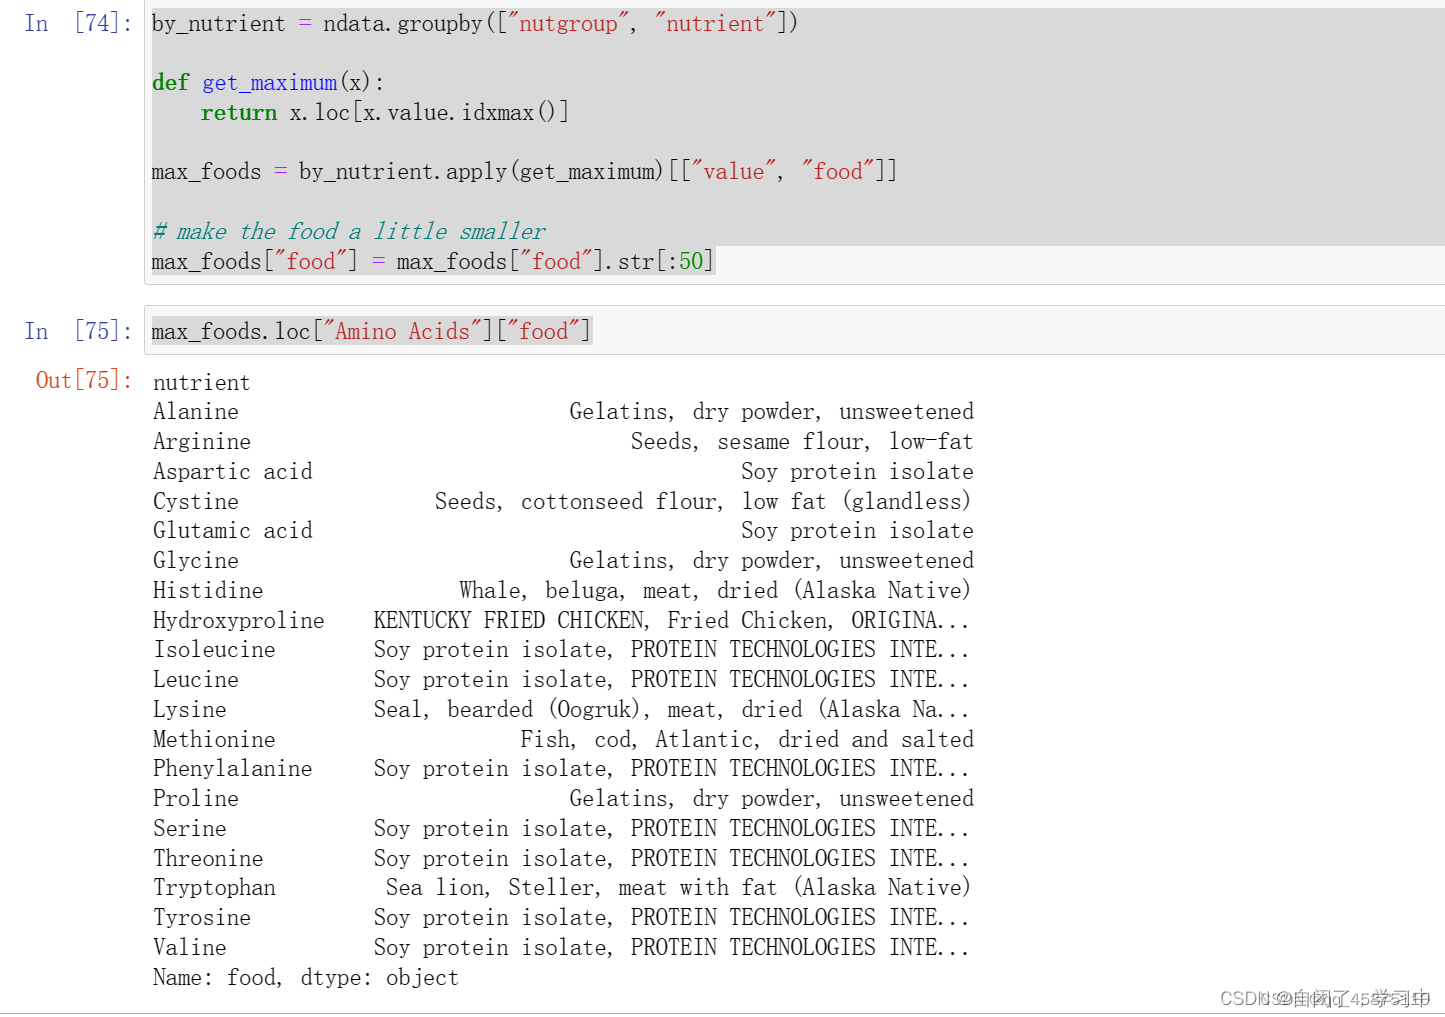The height and width of the screenshot is (1017, 1445).
Task: Click the In [74] cell prompt
Action: click(78, 23)
